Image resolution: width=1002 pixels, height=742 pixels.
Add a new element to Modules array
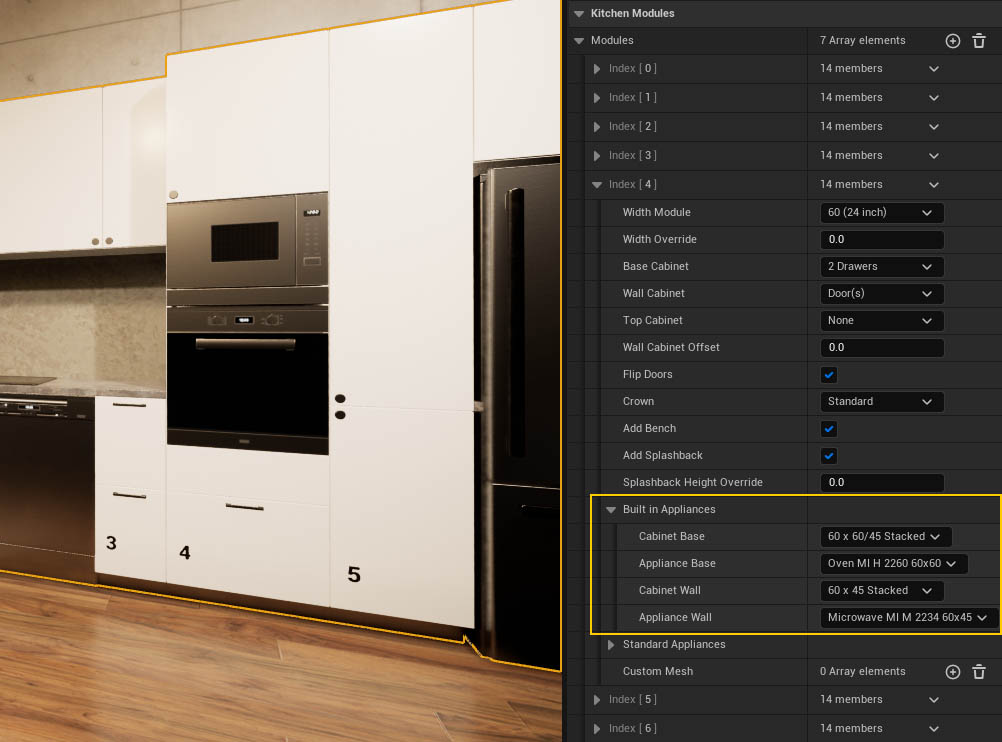[952, 41]
